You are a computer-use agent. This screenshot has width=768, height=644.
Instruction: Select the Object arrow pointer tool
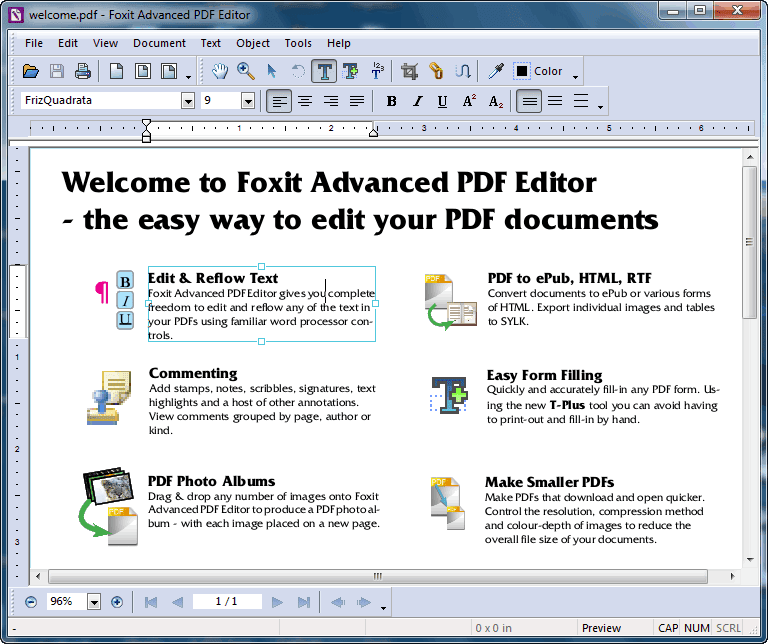272,72
